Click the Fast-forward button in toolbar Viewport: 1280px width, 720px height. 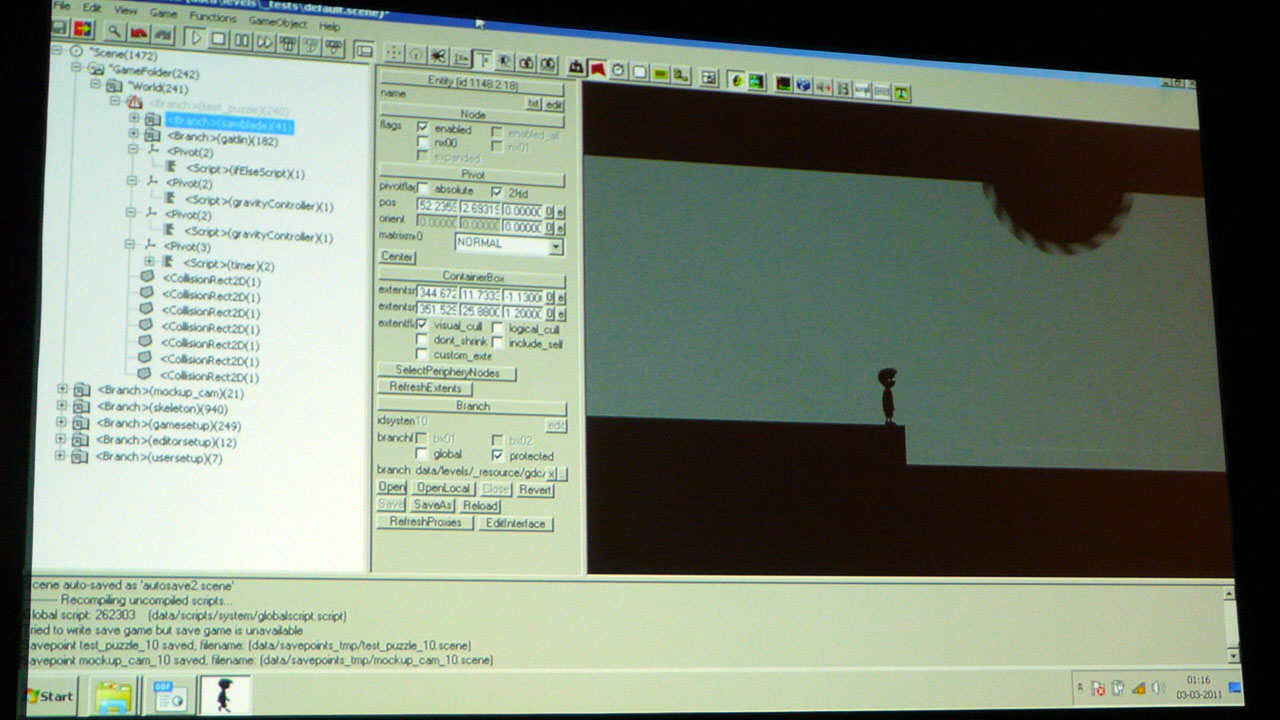(x=264, y=42)
